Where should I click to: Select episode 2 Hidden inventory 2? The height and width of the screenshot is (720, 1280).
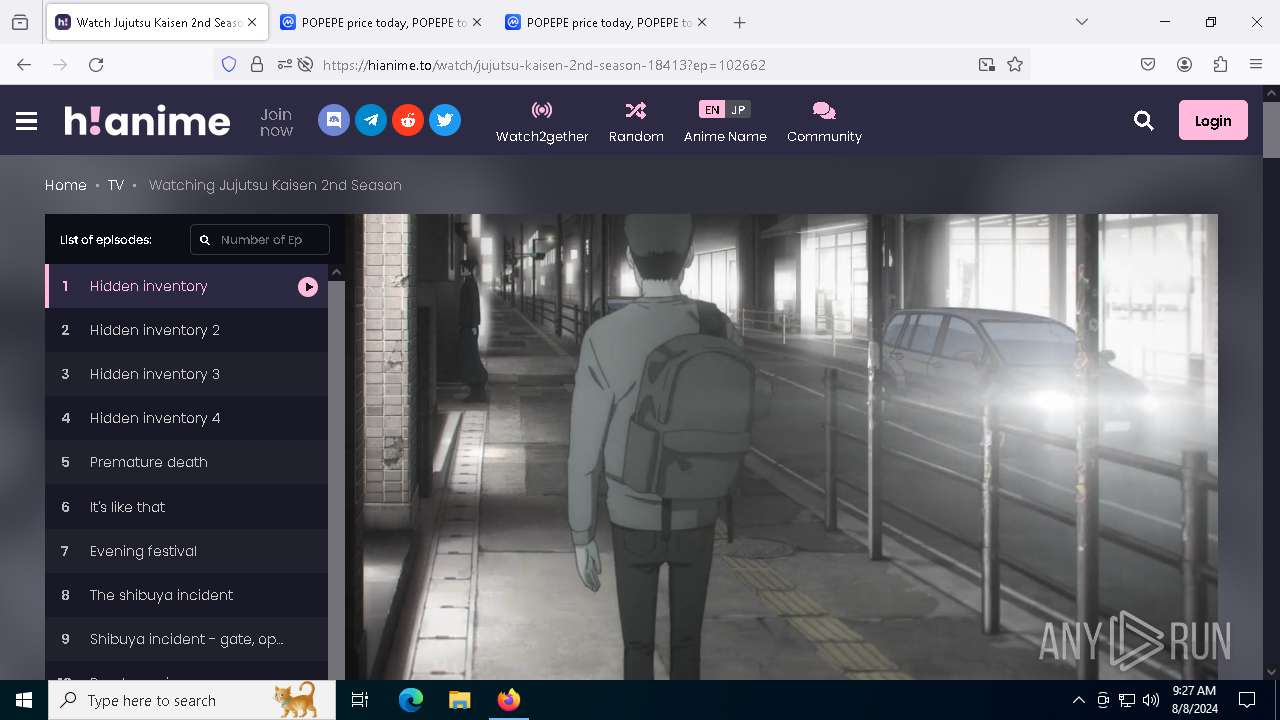[186, 330]
